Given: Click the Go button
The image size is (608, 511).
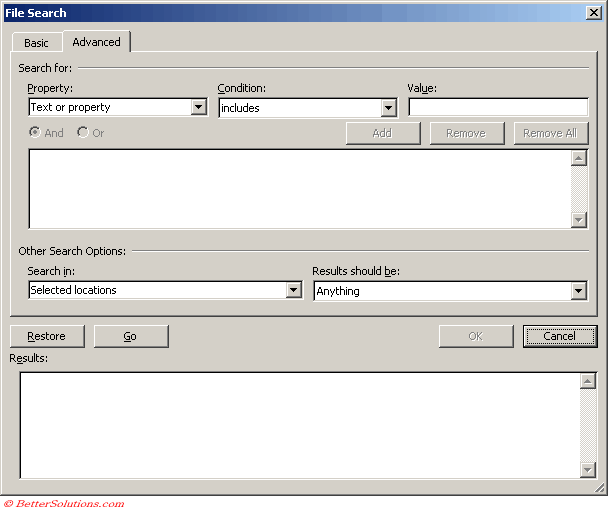Looking at the screenshot, I should pos(131,336).
